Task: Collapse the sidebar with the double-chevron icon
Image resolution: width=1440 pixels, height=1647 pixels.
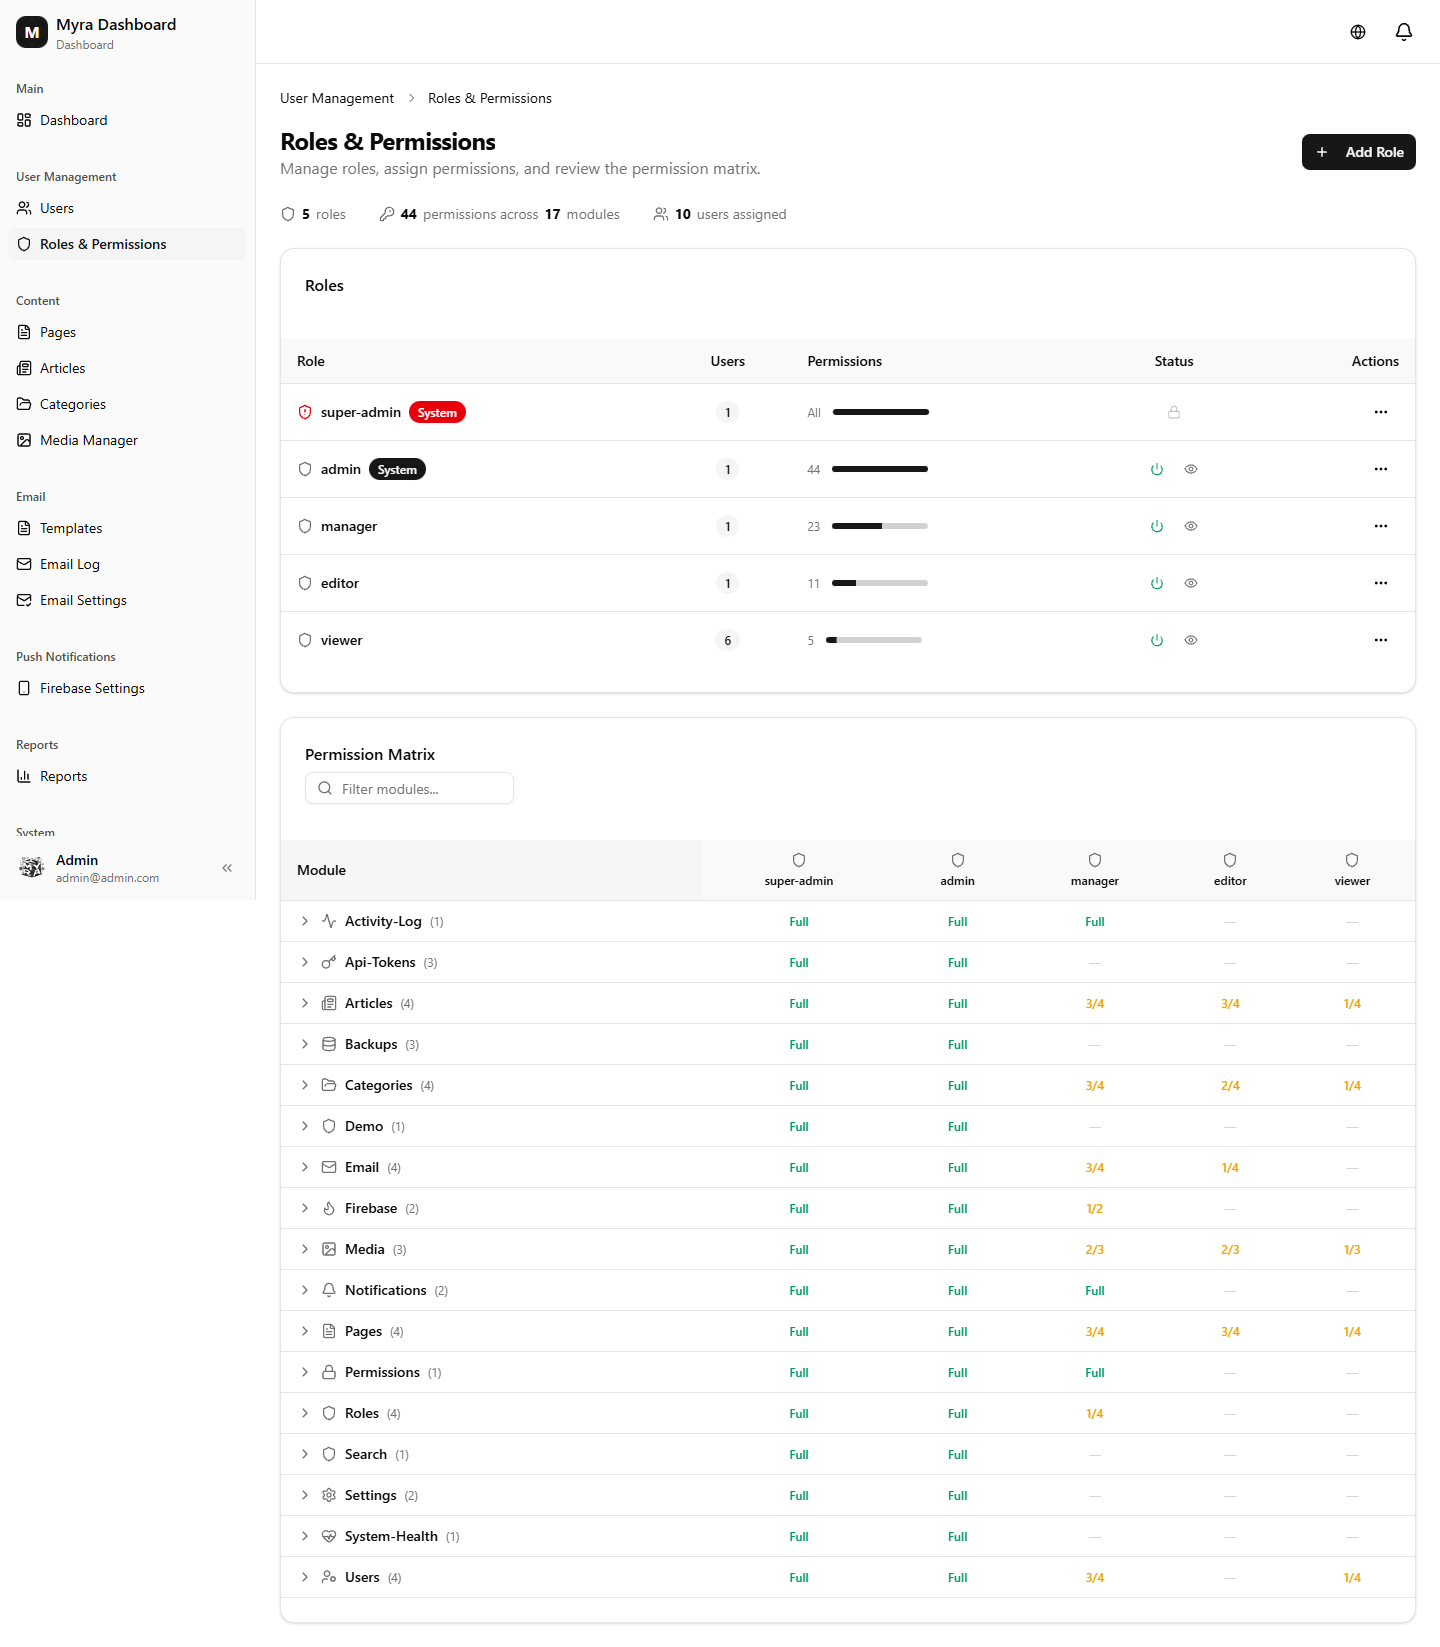Action: (227, 868)
